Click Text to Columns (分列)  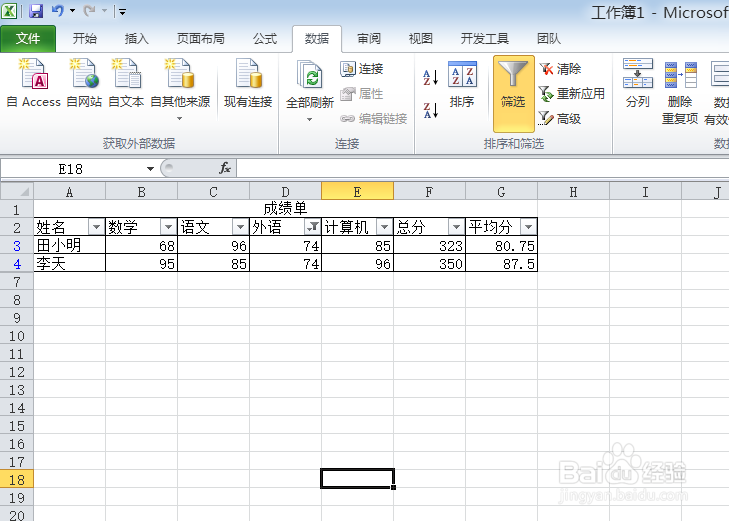638,84
